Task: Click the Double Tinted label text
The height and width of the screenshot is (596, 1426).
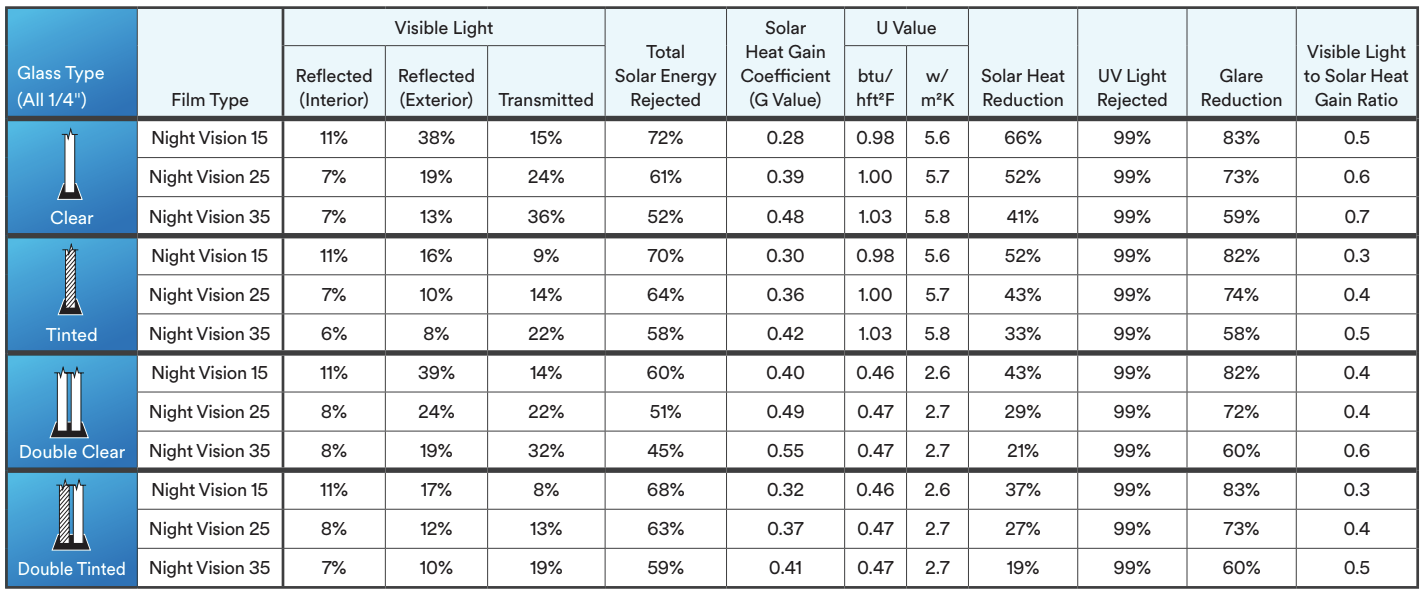Action: tap(71, 569)
